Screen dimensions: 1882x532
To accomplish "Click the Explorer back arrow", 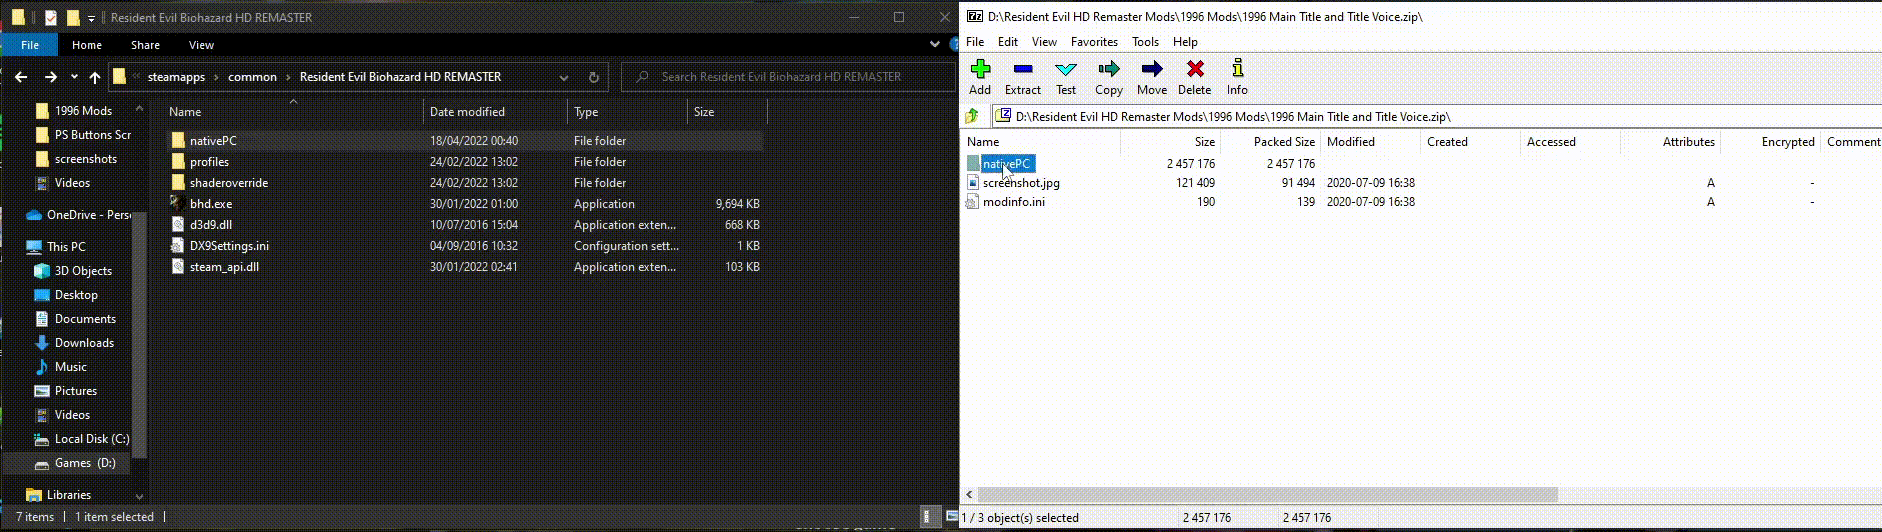I will click(21, 77).
